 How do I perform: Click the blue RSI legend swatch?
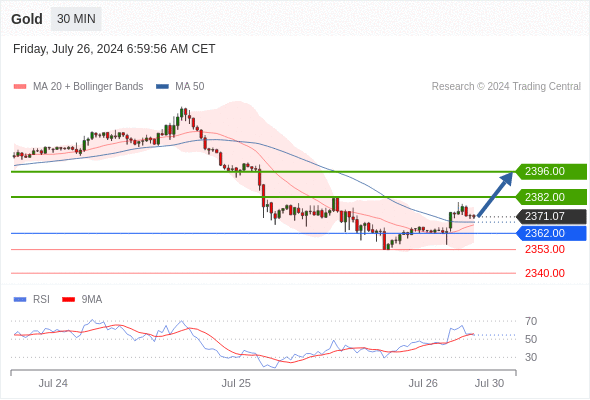20,300
